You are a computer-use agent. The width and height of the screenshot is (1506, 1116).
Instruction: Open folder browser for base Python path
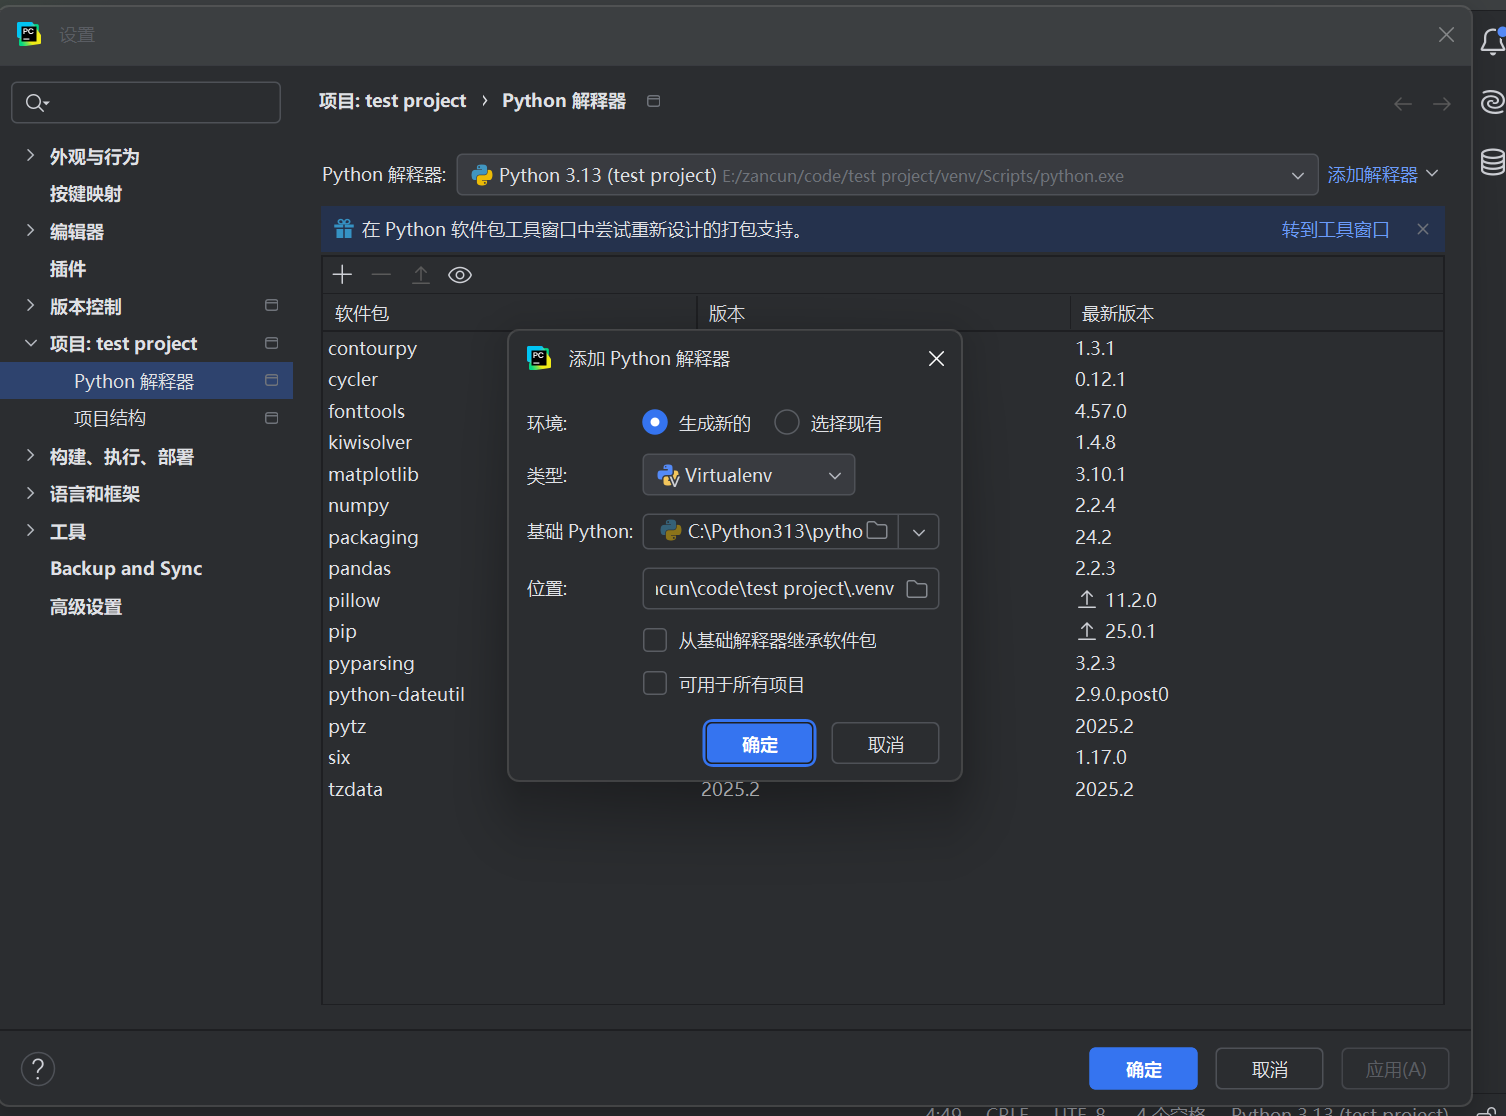tap(877, 531)
